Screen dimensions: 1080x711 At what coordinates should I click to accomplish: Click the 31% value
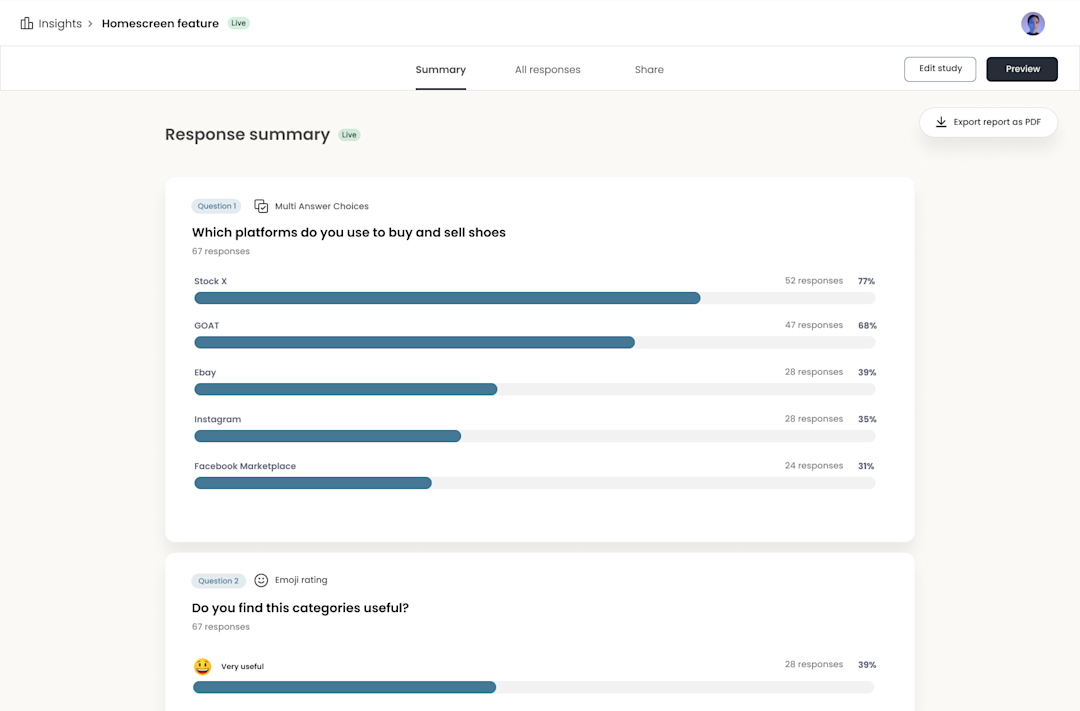tap(866, 466)
